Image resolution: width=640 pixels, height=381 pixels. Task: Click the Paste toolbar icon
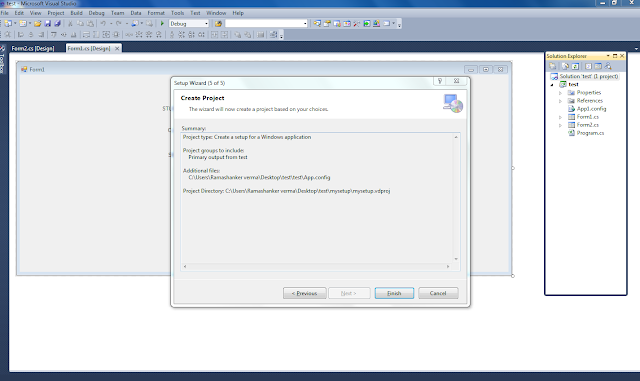(90, 24)
